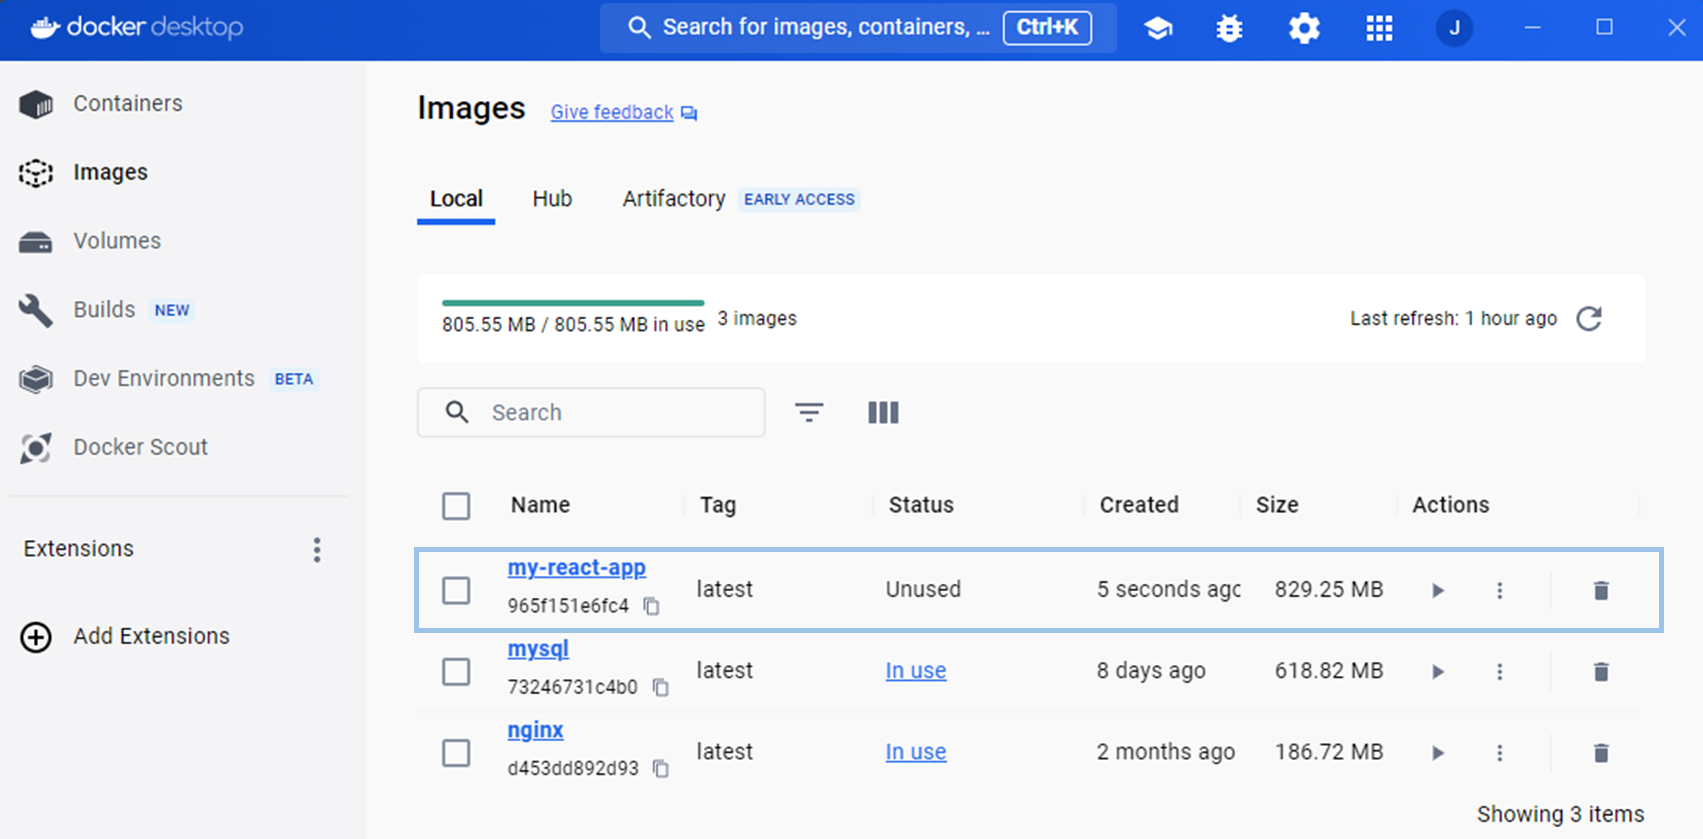
Task: Click the Add Extensions plus icon
Action: click(36, 636)
